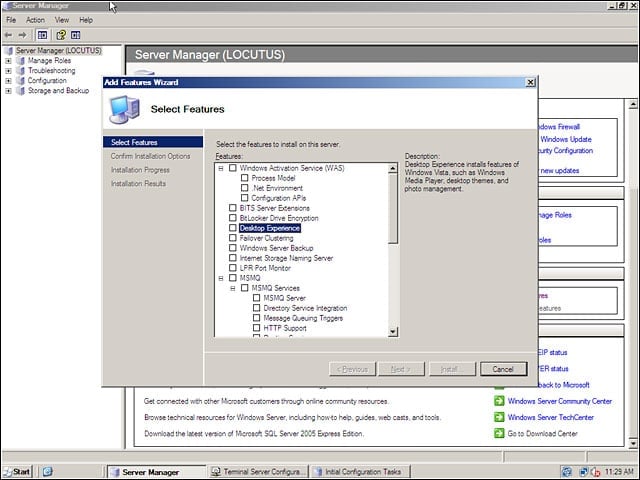
Task: Check the Failover Clustering checkbox
Action: click(x=233, y=238)
